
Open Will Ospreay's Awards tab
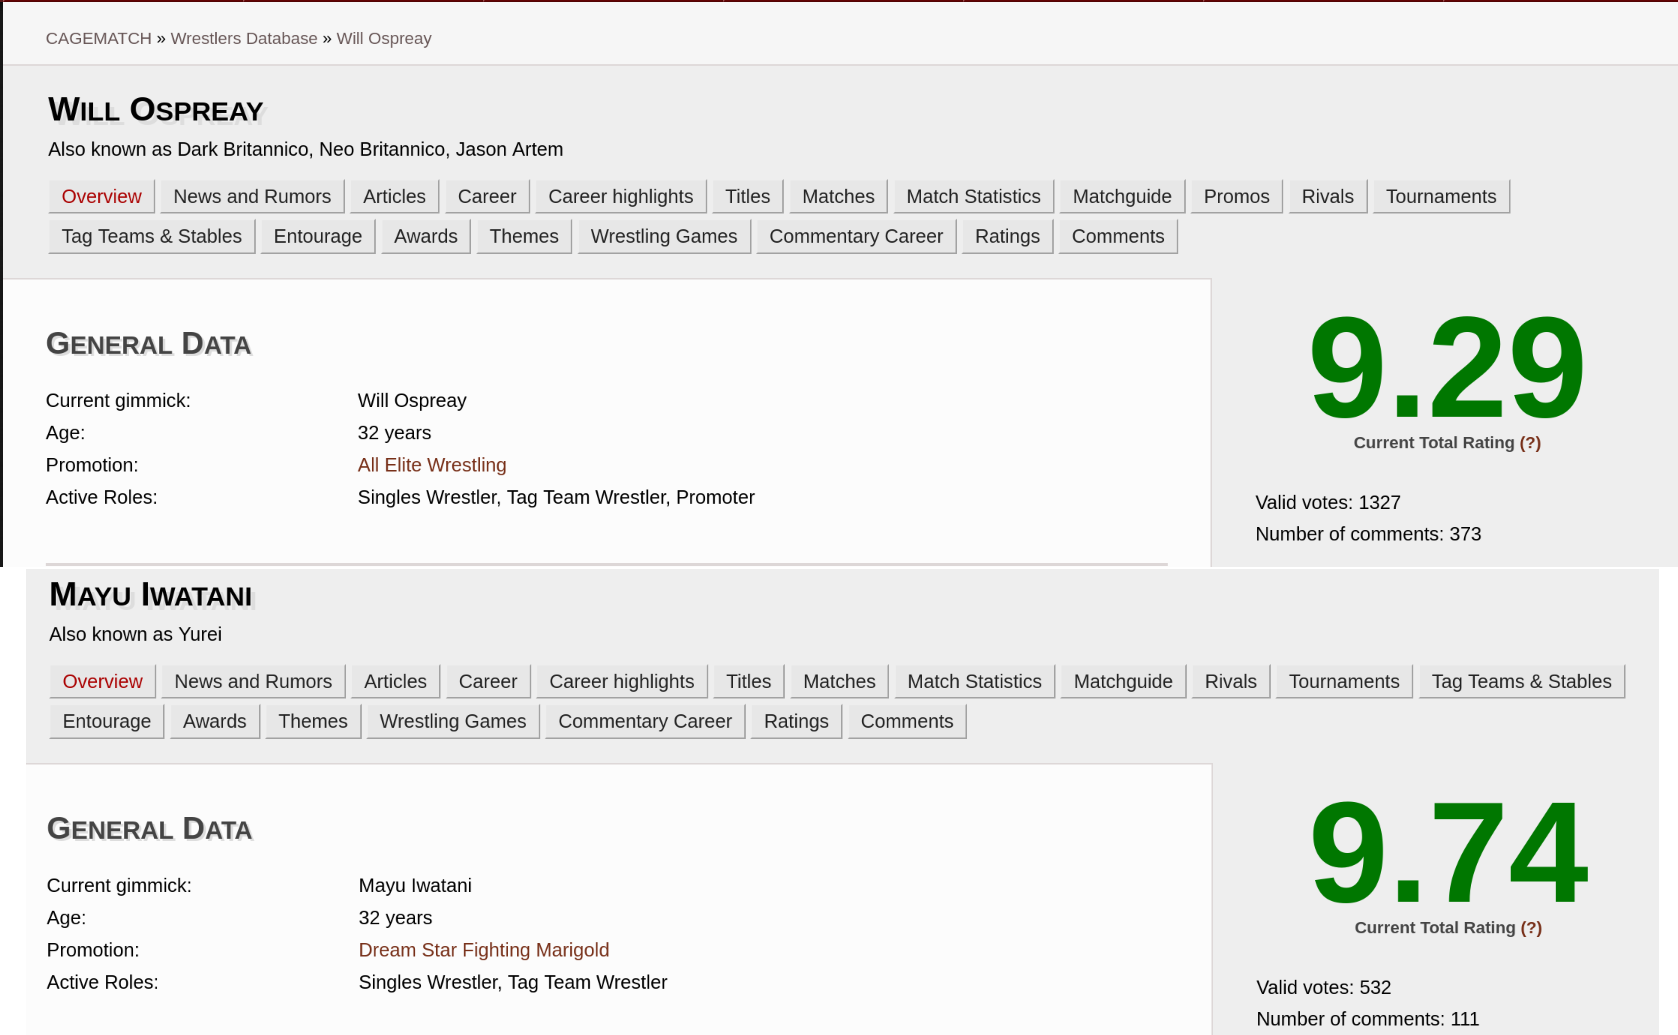pyautogui.click(x=426, y=236)
